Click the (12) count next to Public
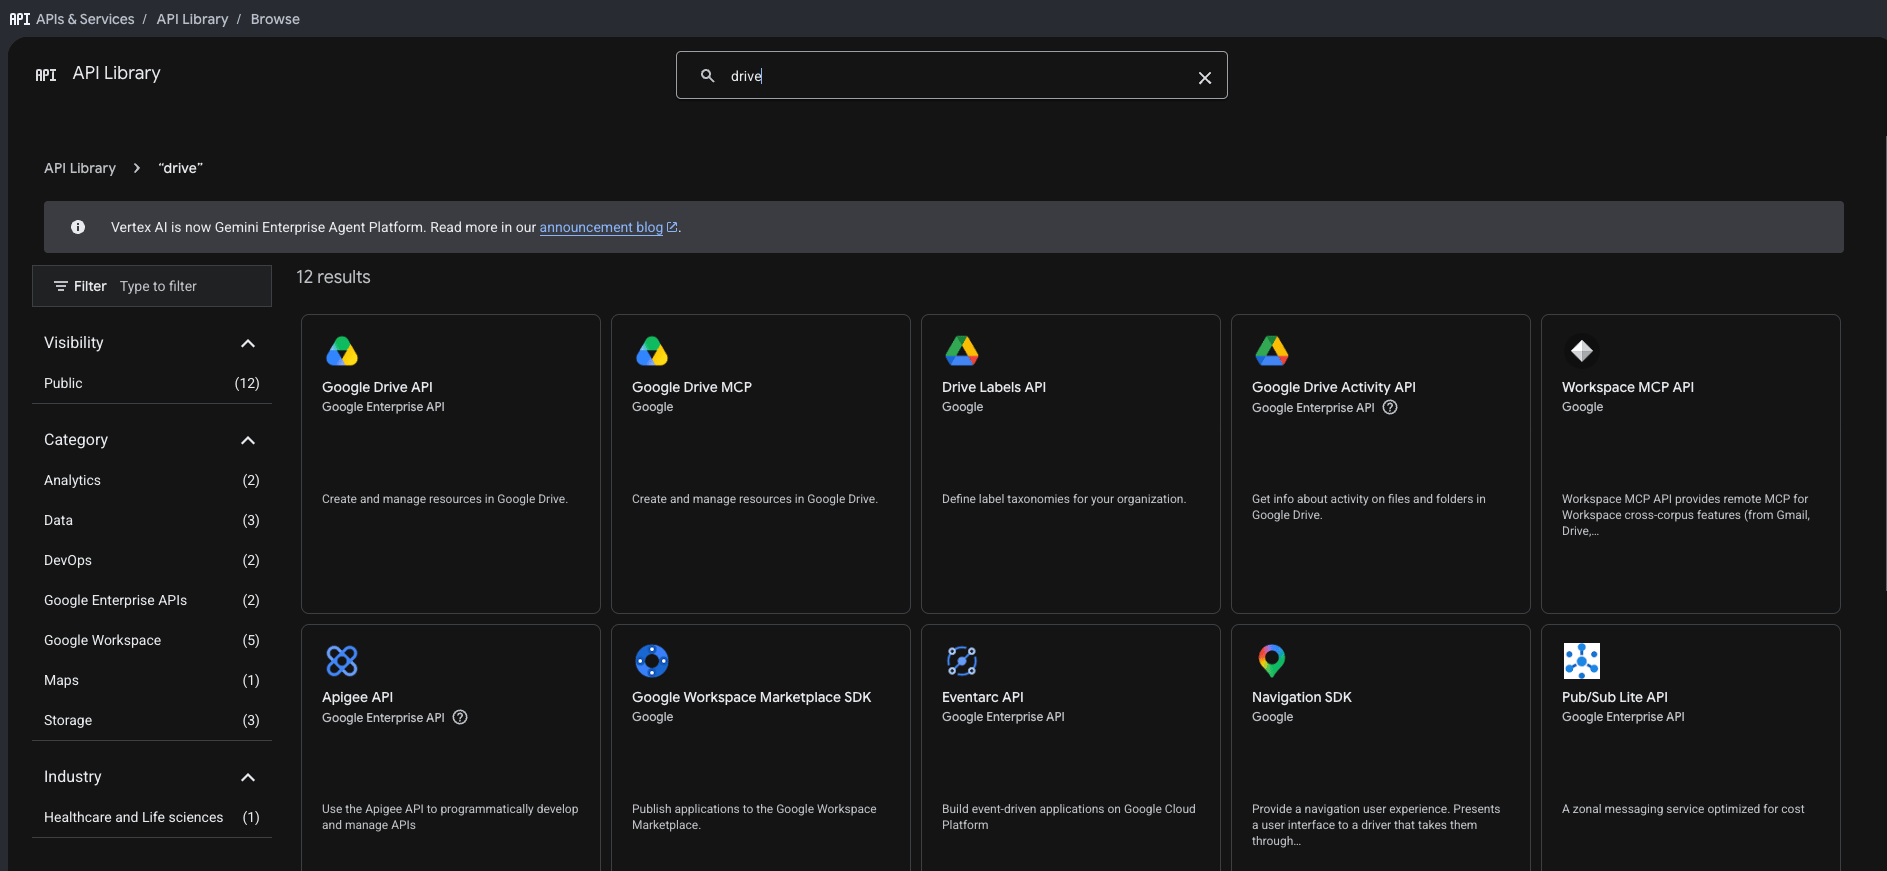This screenshot has width=1887, height=871. pyautogui.click(x=247, y=383)
